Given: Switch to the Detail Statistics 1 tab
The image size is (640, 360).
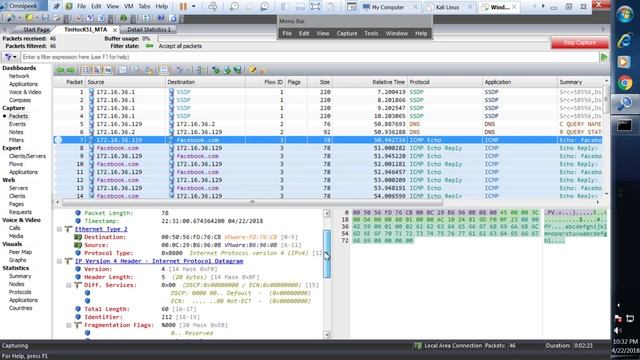Looking at the screenshot, I should [x=149, y=29].
